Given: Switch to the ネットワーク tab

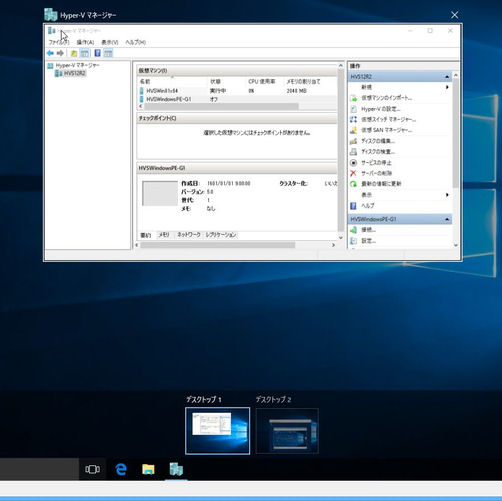Looking at the screenshot, I should point(189,235).
